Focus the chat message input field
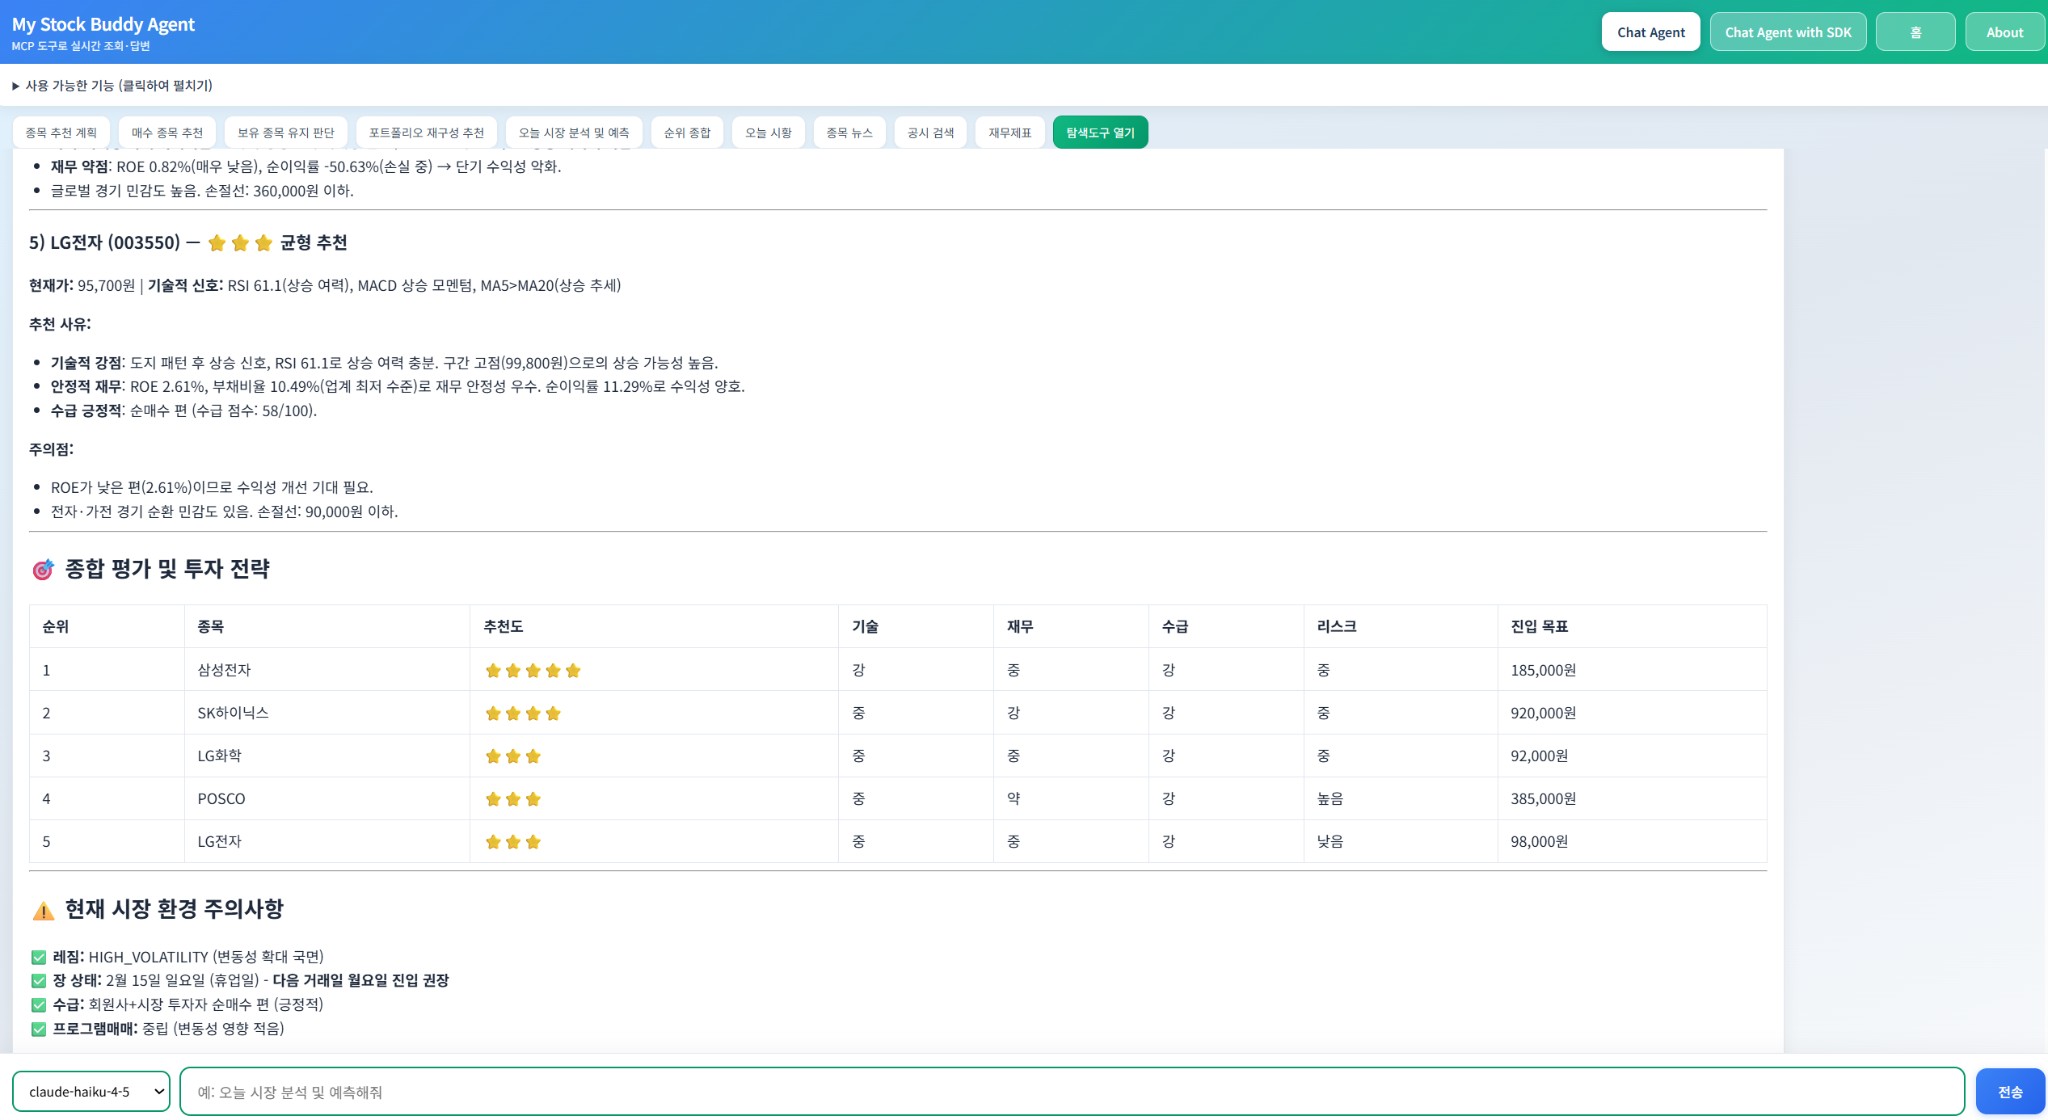2048x1120 pixels. click(x=1071, y=1092)
